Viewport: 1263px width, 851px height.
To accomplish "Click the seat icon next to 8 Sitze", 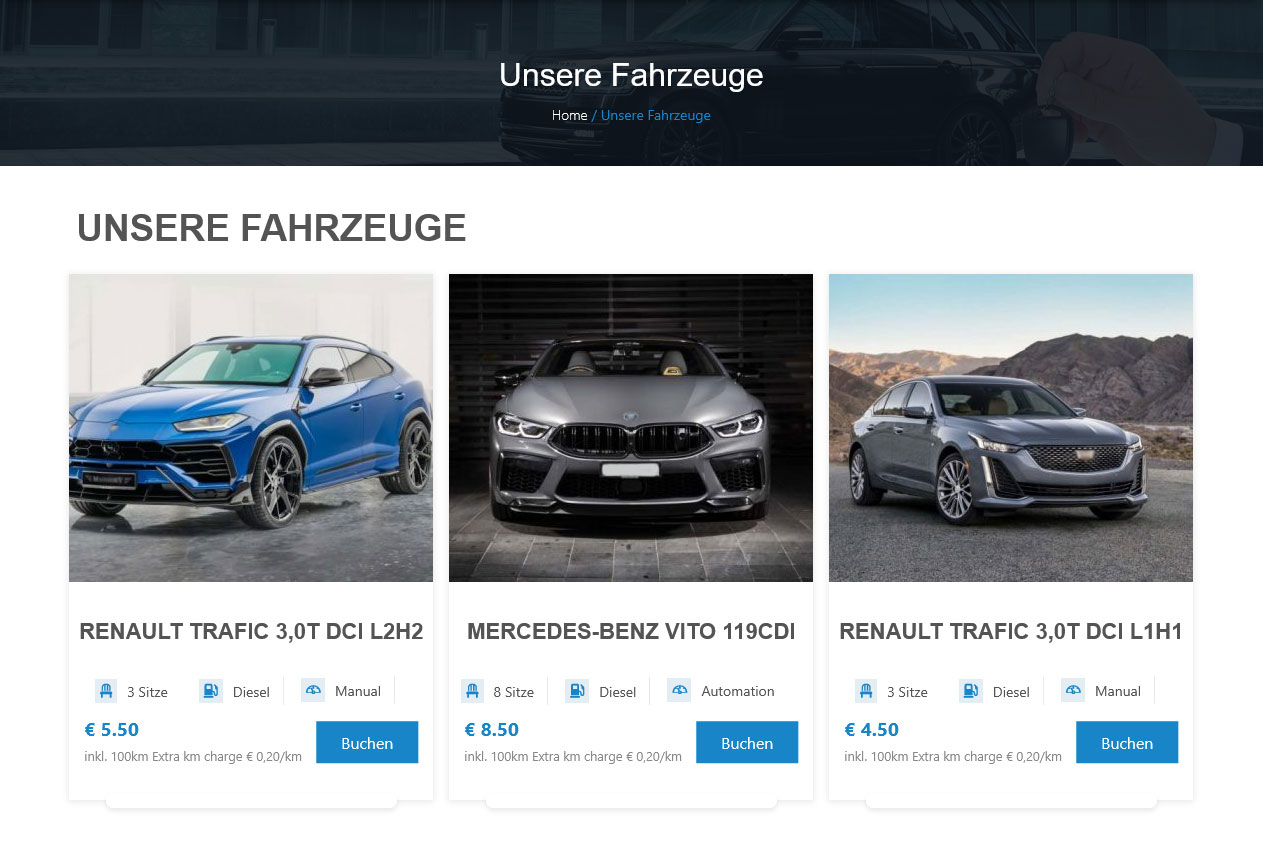I will click(472, 691).
